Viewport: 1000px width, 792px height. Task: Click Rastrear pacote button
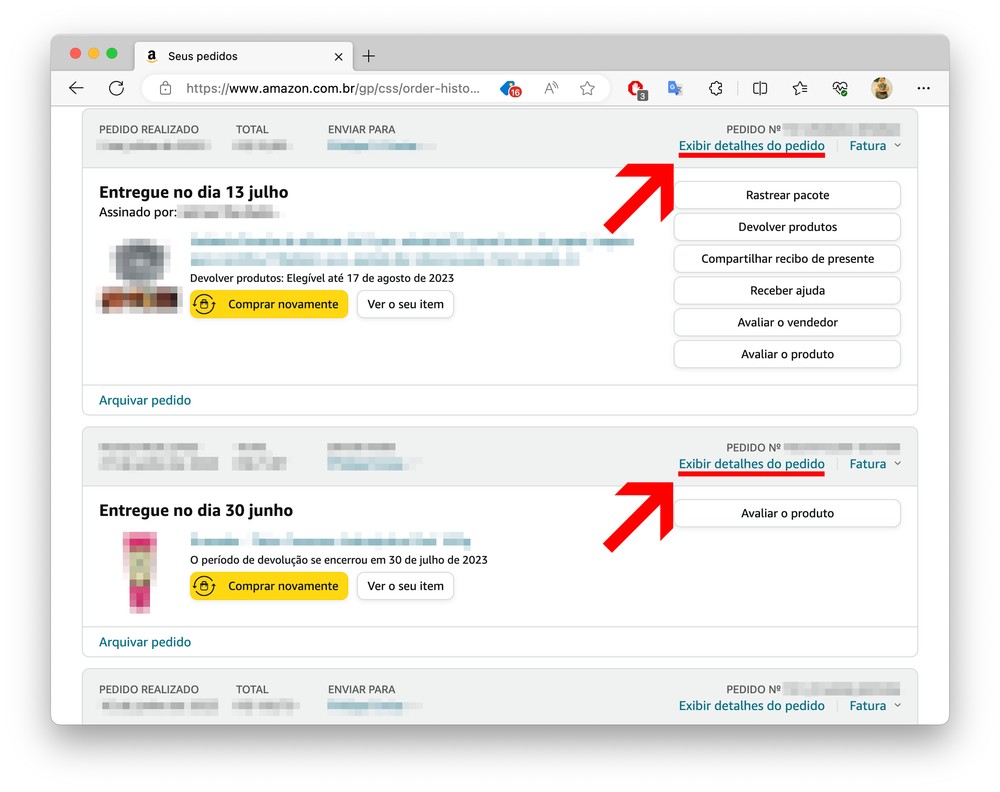(x=787, y=195)
